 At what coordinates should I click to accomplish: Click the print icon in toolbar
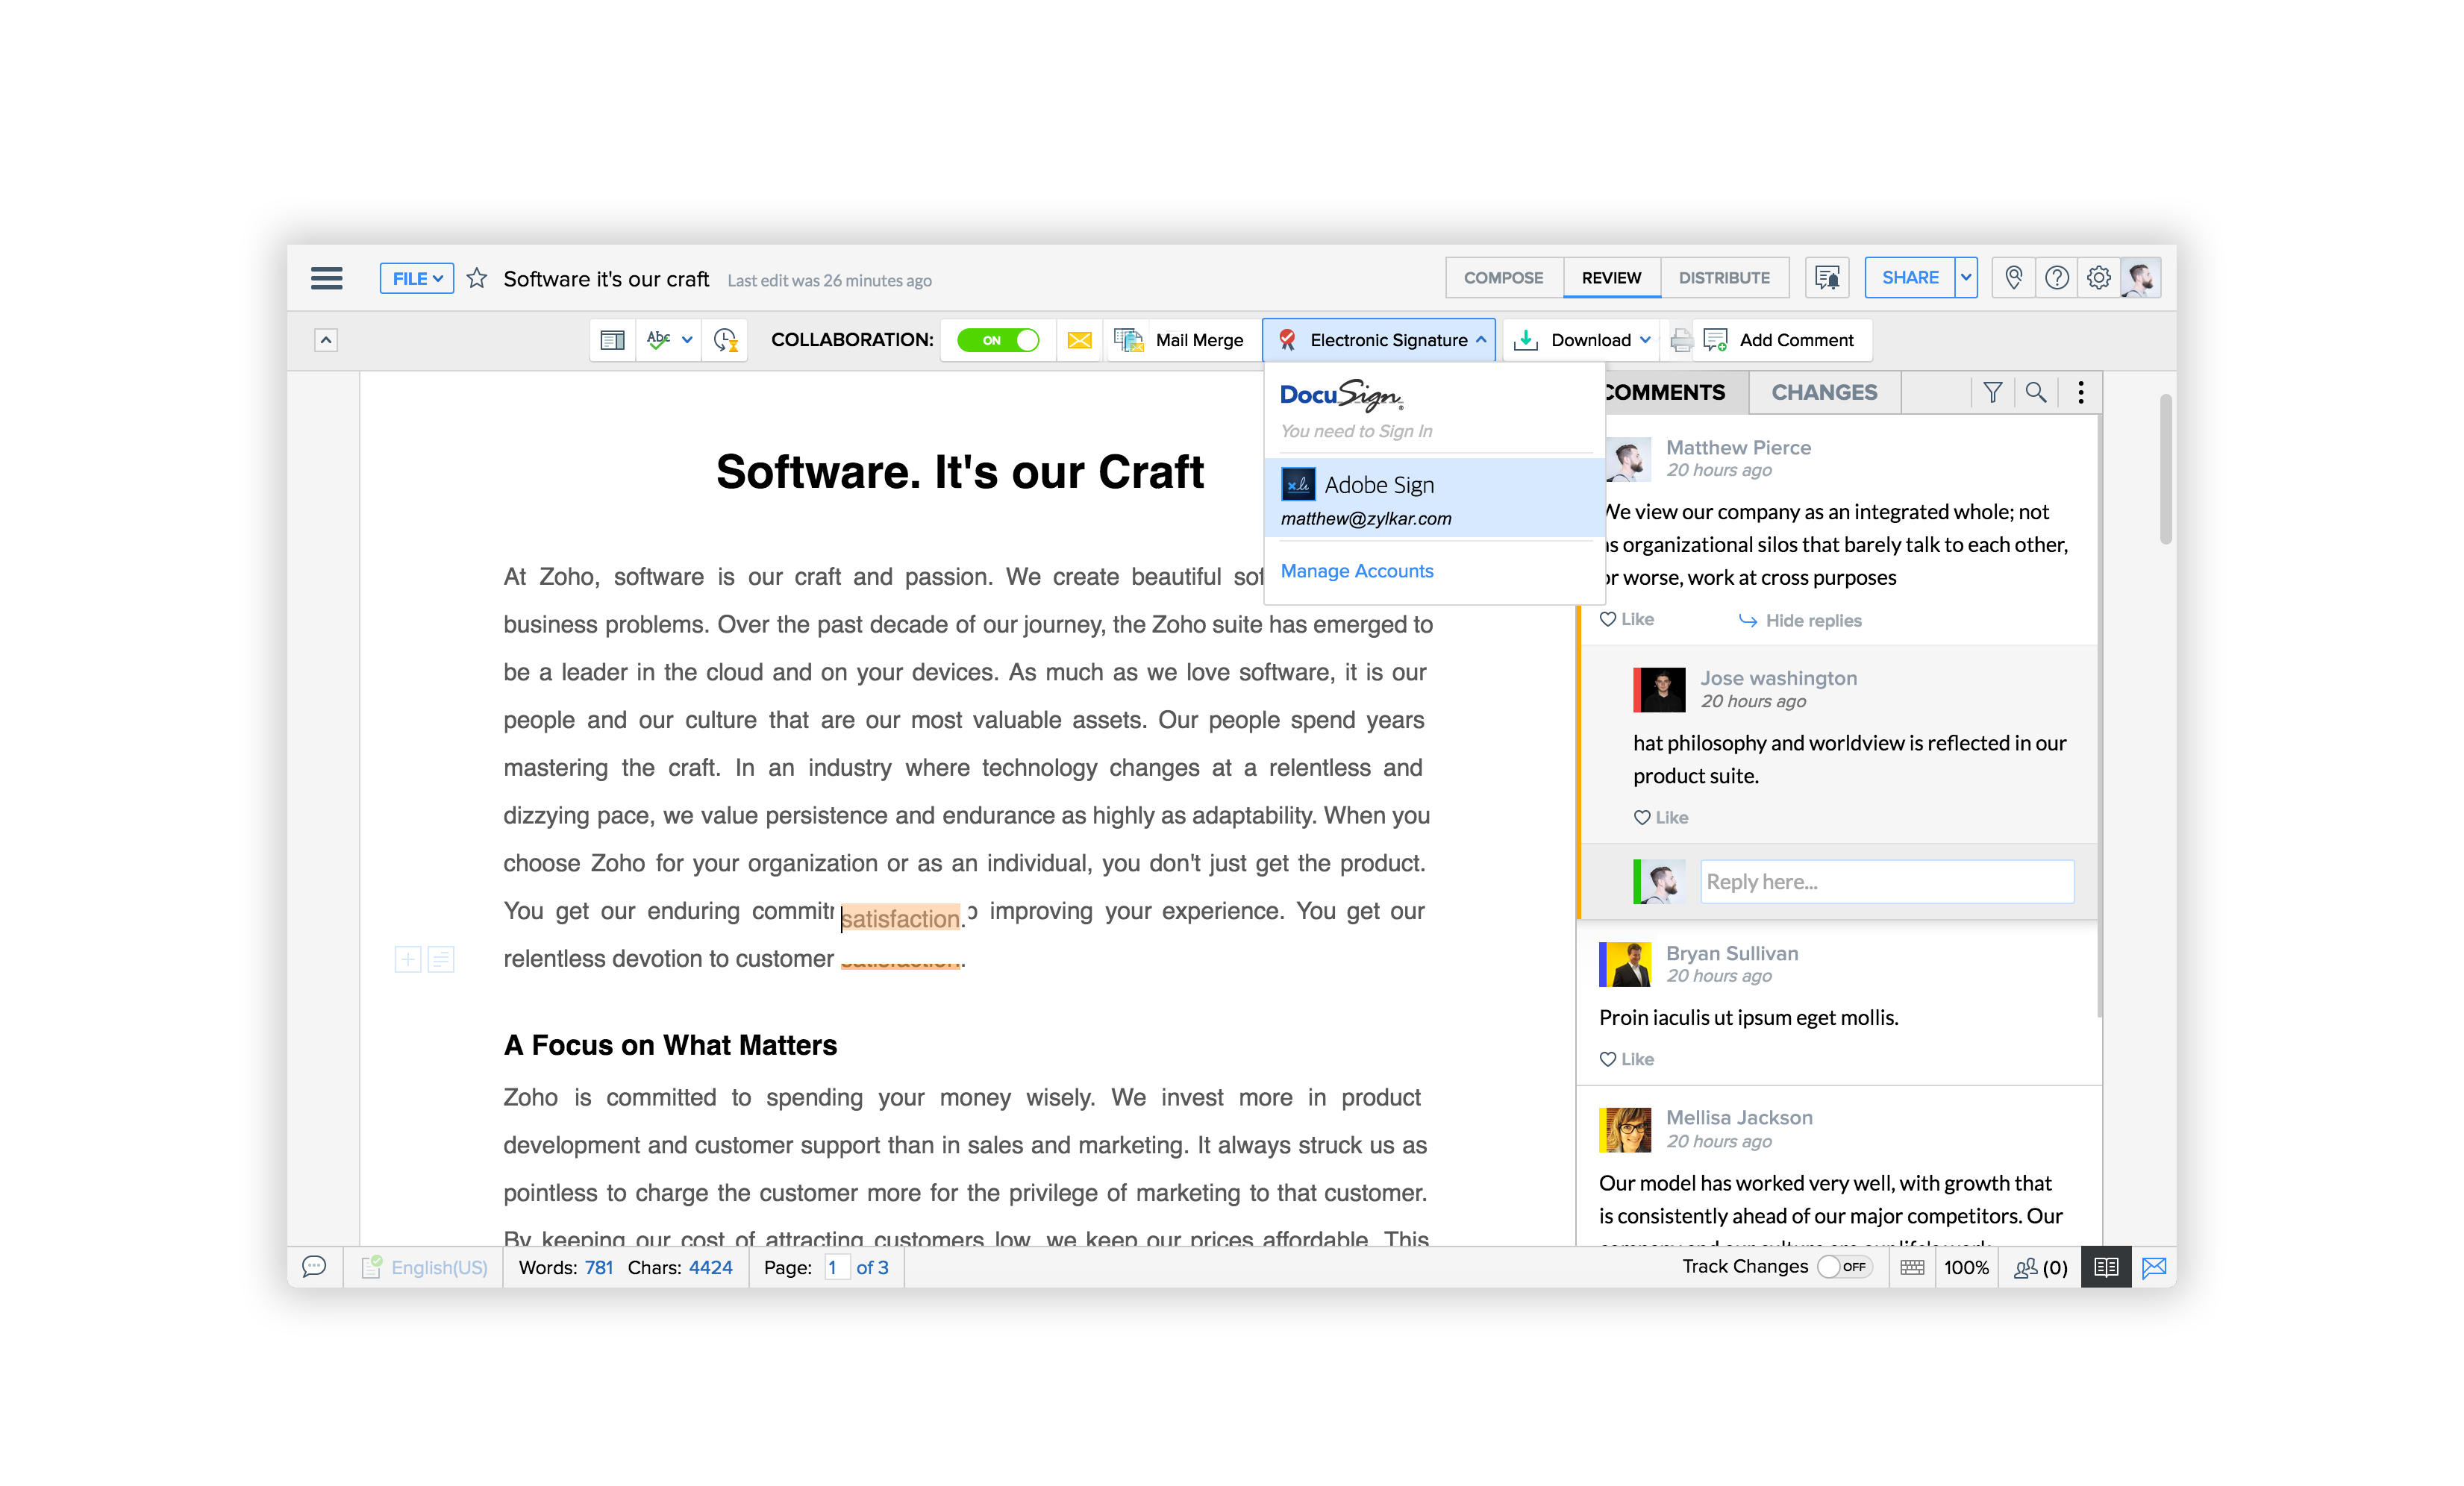pyautogui.click(x=1681, y=340)
